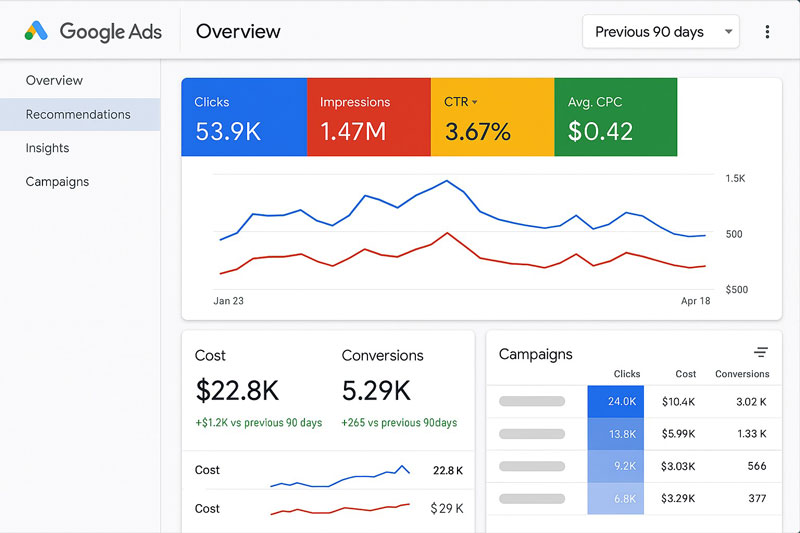Click the 24.0K clicks cell

(x=617, y=401)
